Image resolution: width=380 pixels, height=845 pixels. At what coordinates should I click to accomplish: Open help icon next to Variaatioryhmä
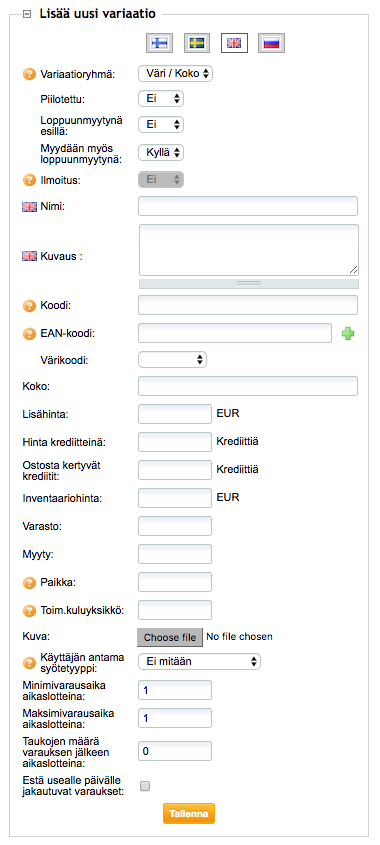coord(29,74)
